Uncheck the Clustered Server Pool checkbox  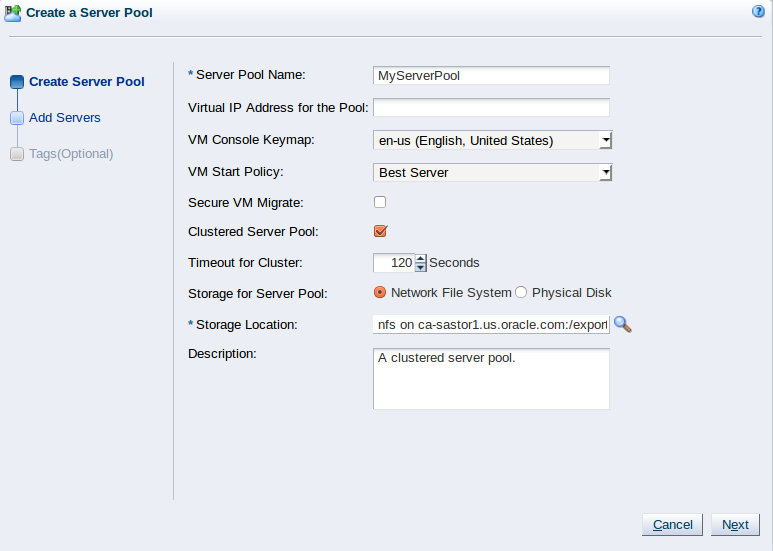pyautogui.click(x=380, y=231)
